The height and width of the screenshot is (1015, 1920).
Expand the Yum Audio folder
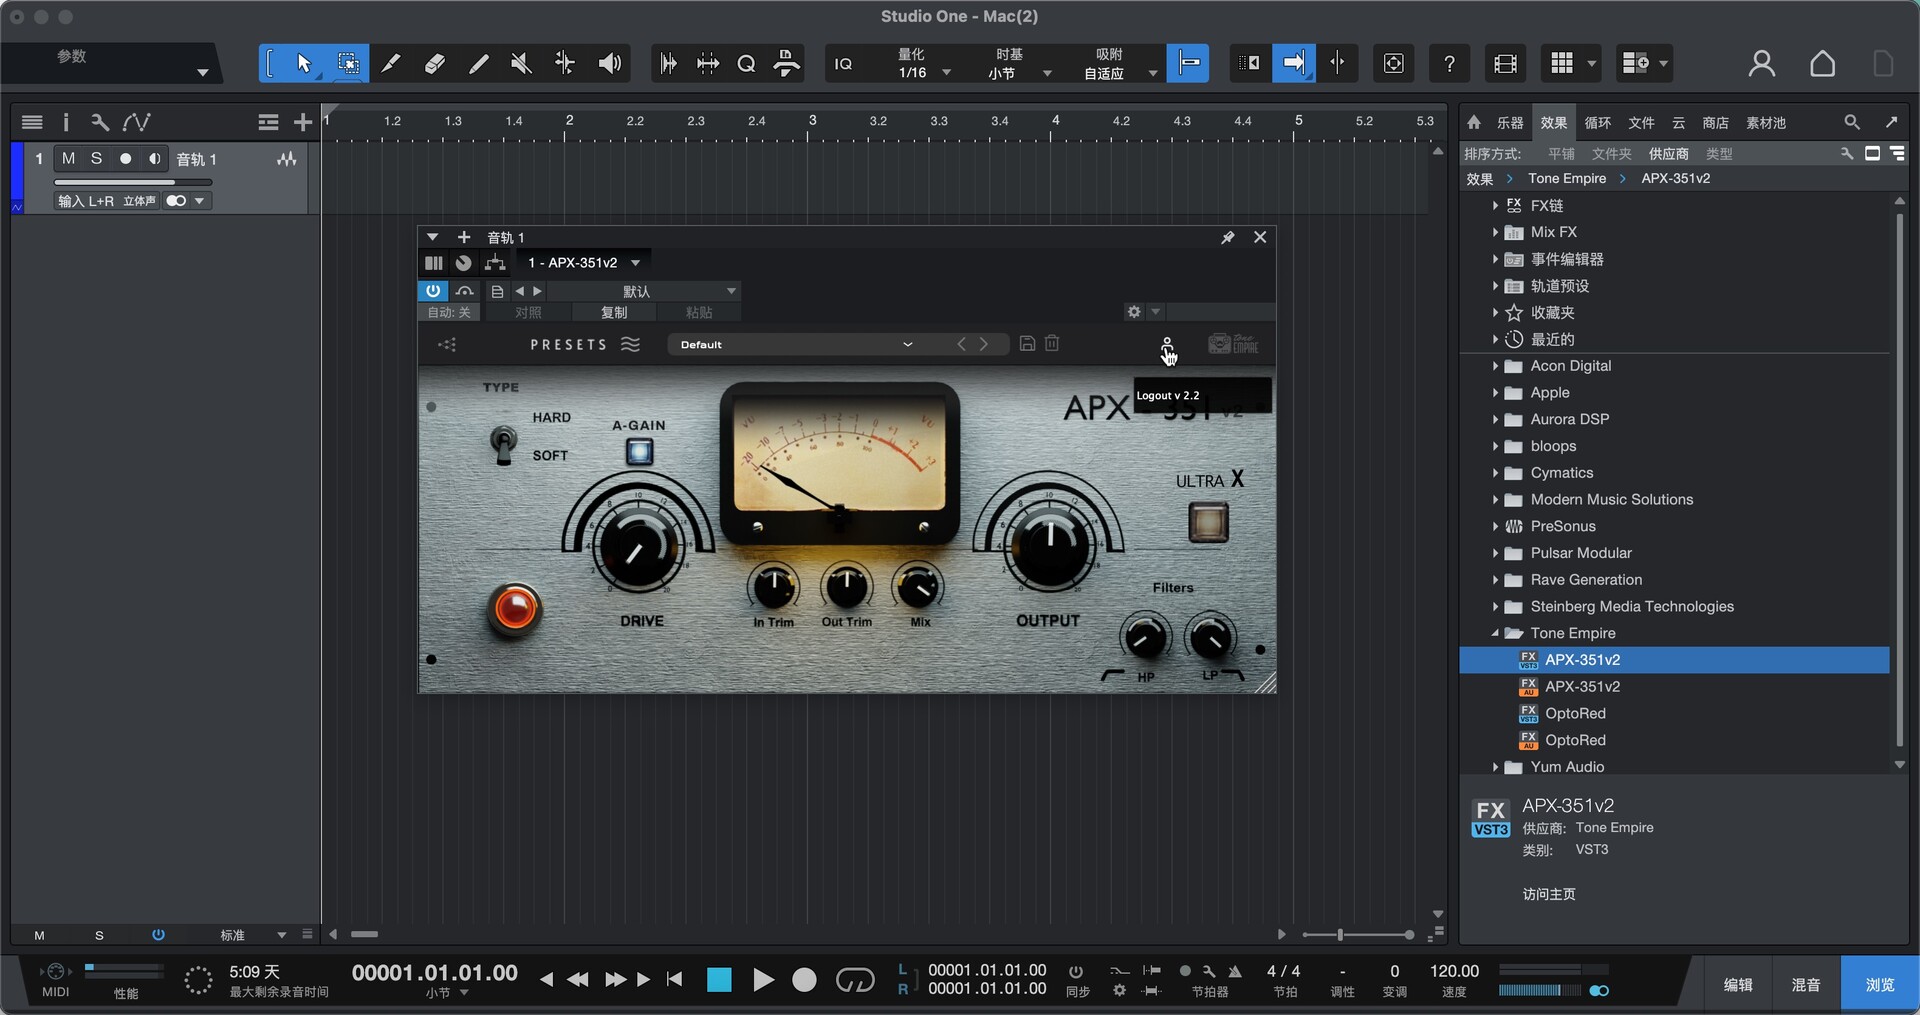1495,767
